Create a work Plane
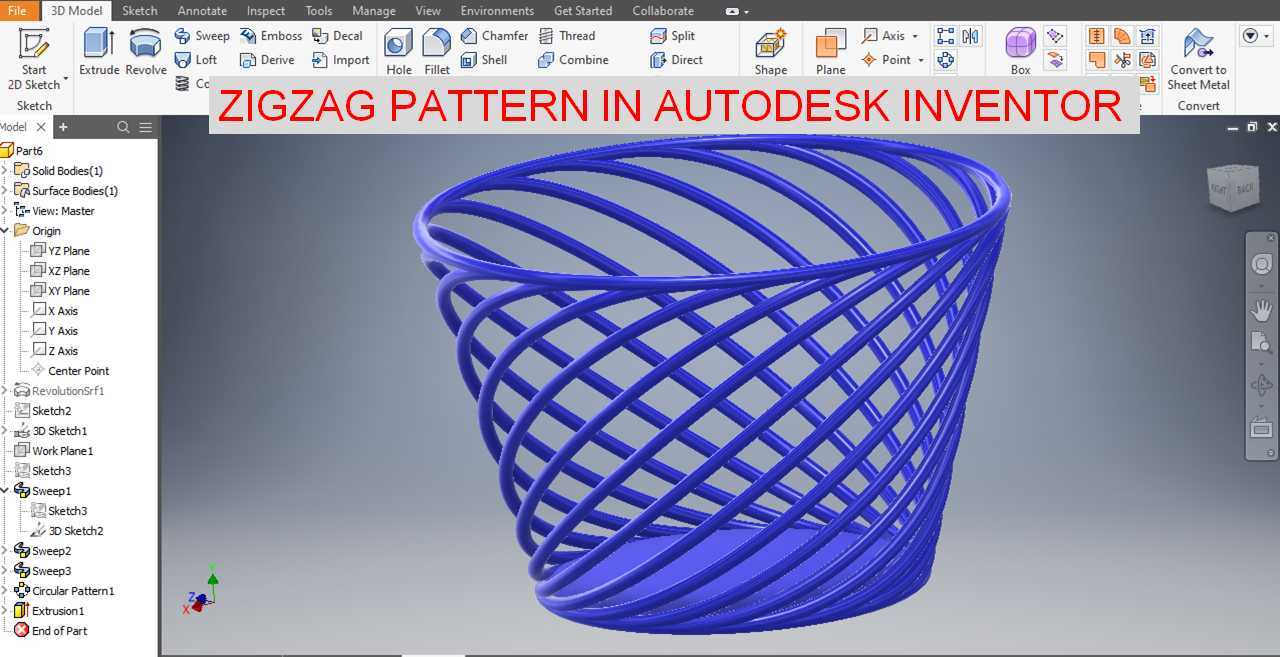This screenshot has height=657, width=1280. 831,52
